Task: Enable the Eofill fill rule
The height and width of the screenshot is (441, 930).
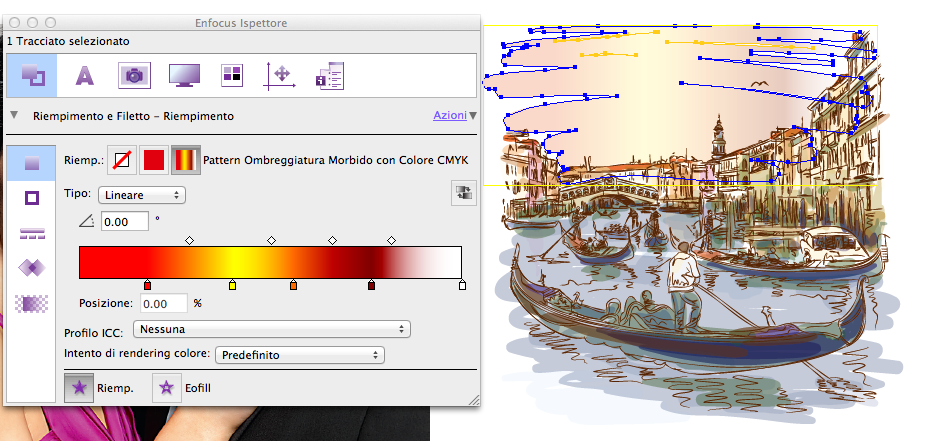Action: 166,388
